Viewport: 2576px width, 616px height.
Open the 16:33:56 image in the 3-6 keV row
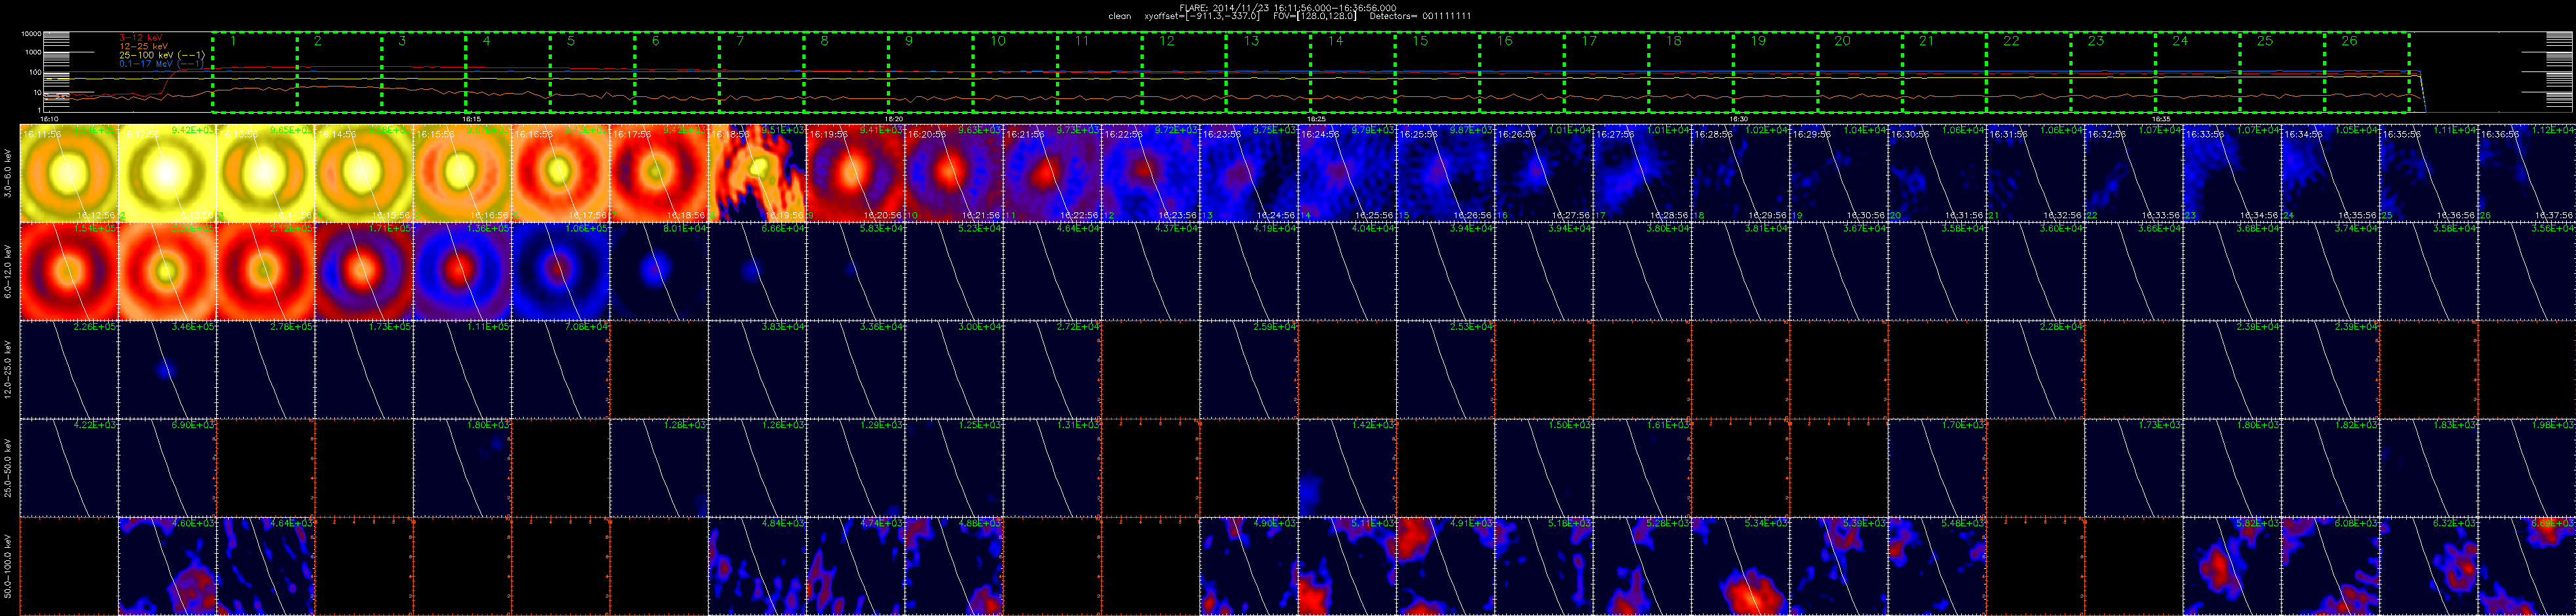2231,173
